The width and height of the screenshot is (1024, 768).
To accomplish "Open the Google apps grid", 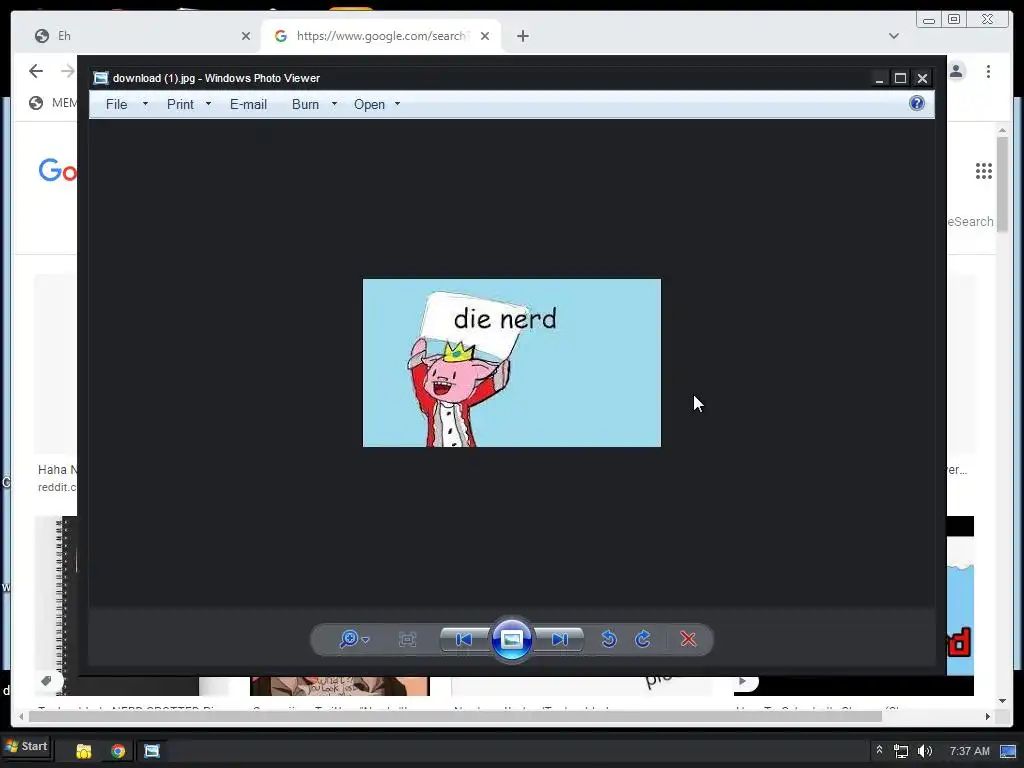I will tap(984, 171).
